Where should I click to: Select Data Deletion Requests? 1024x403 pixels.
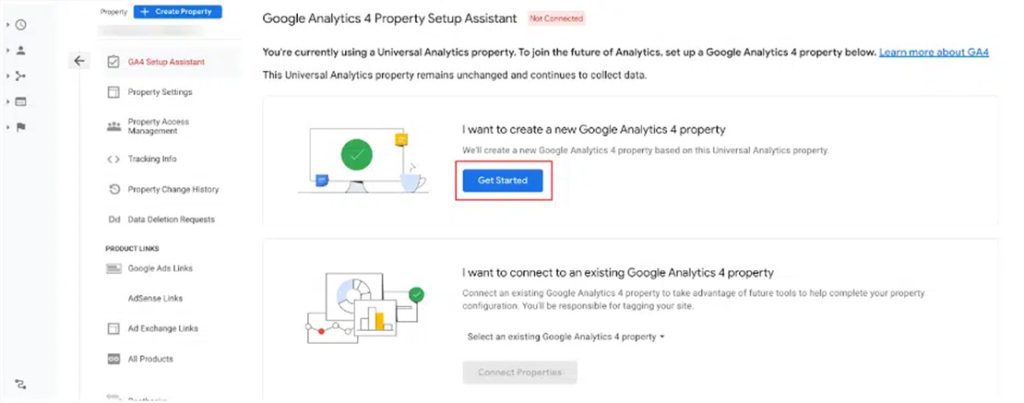[x=170, y=220]
